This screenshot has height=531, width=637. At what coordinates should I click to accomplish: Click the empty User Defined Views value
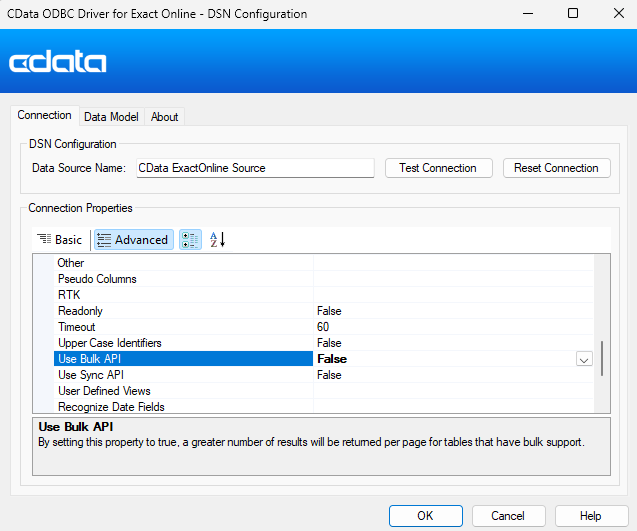coord(453,391)
